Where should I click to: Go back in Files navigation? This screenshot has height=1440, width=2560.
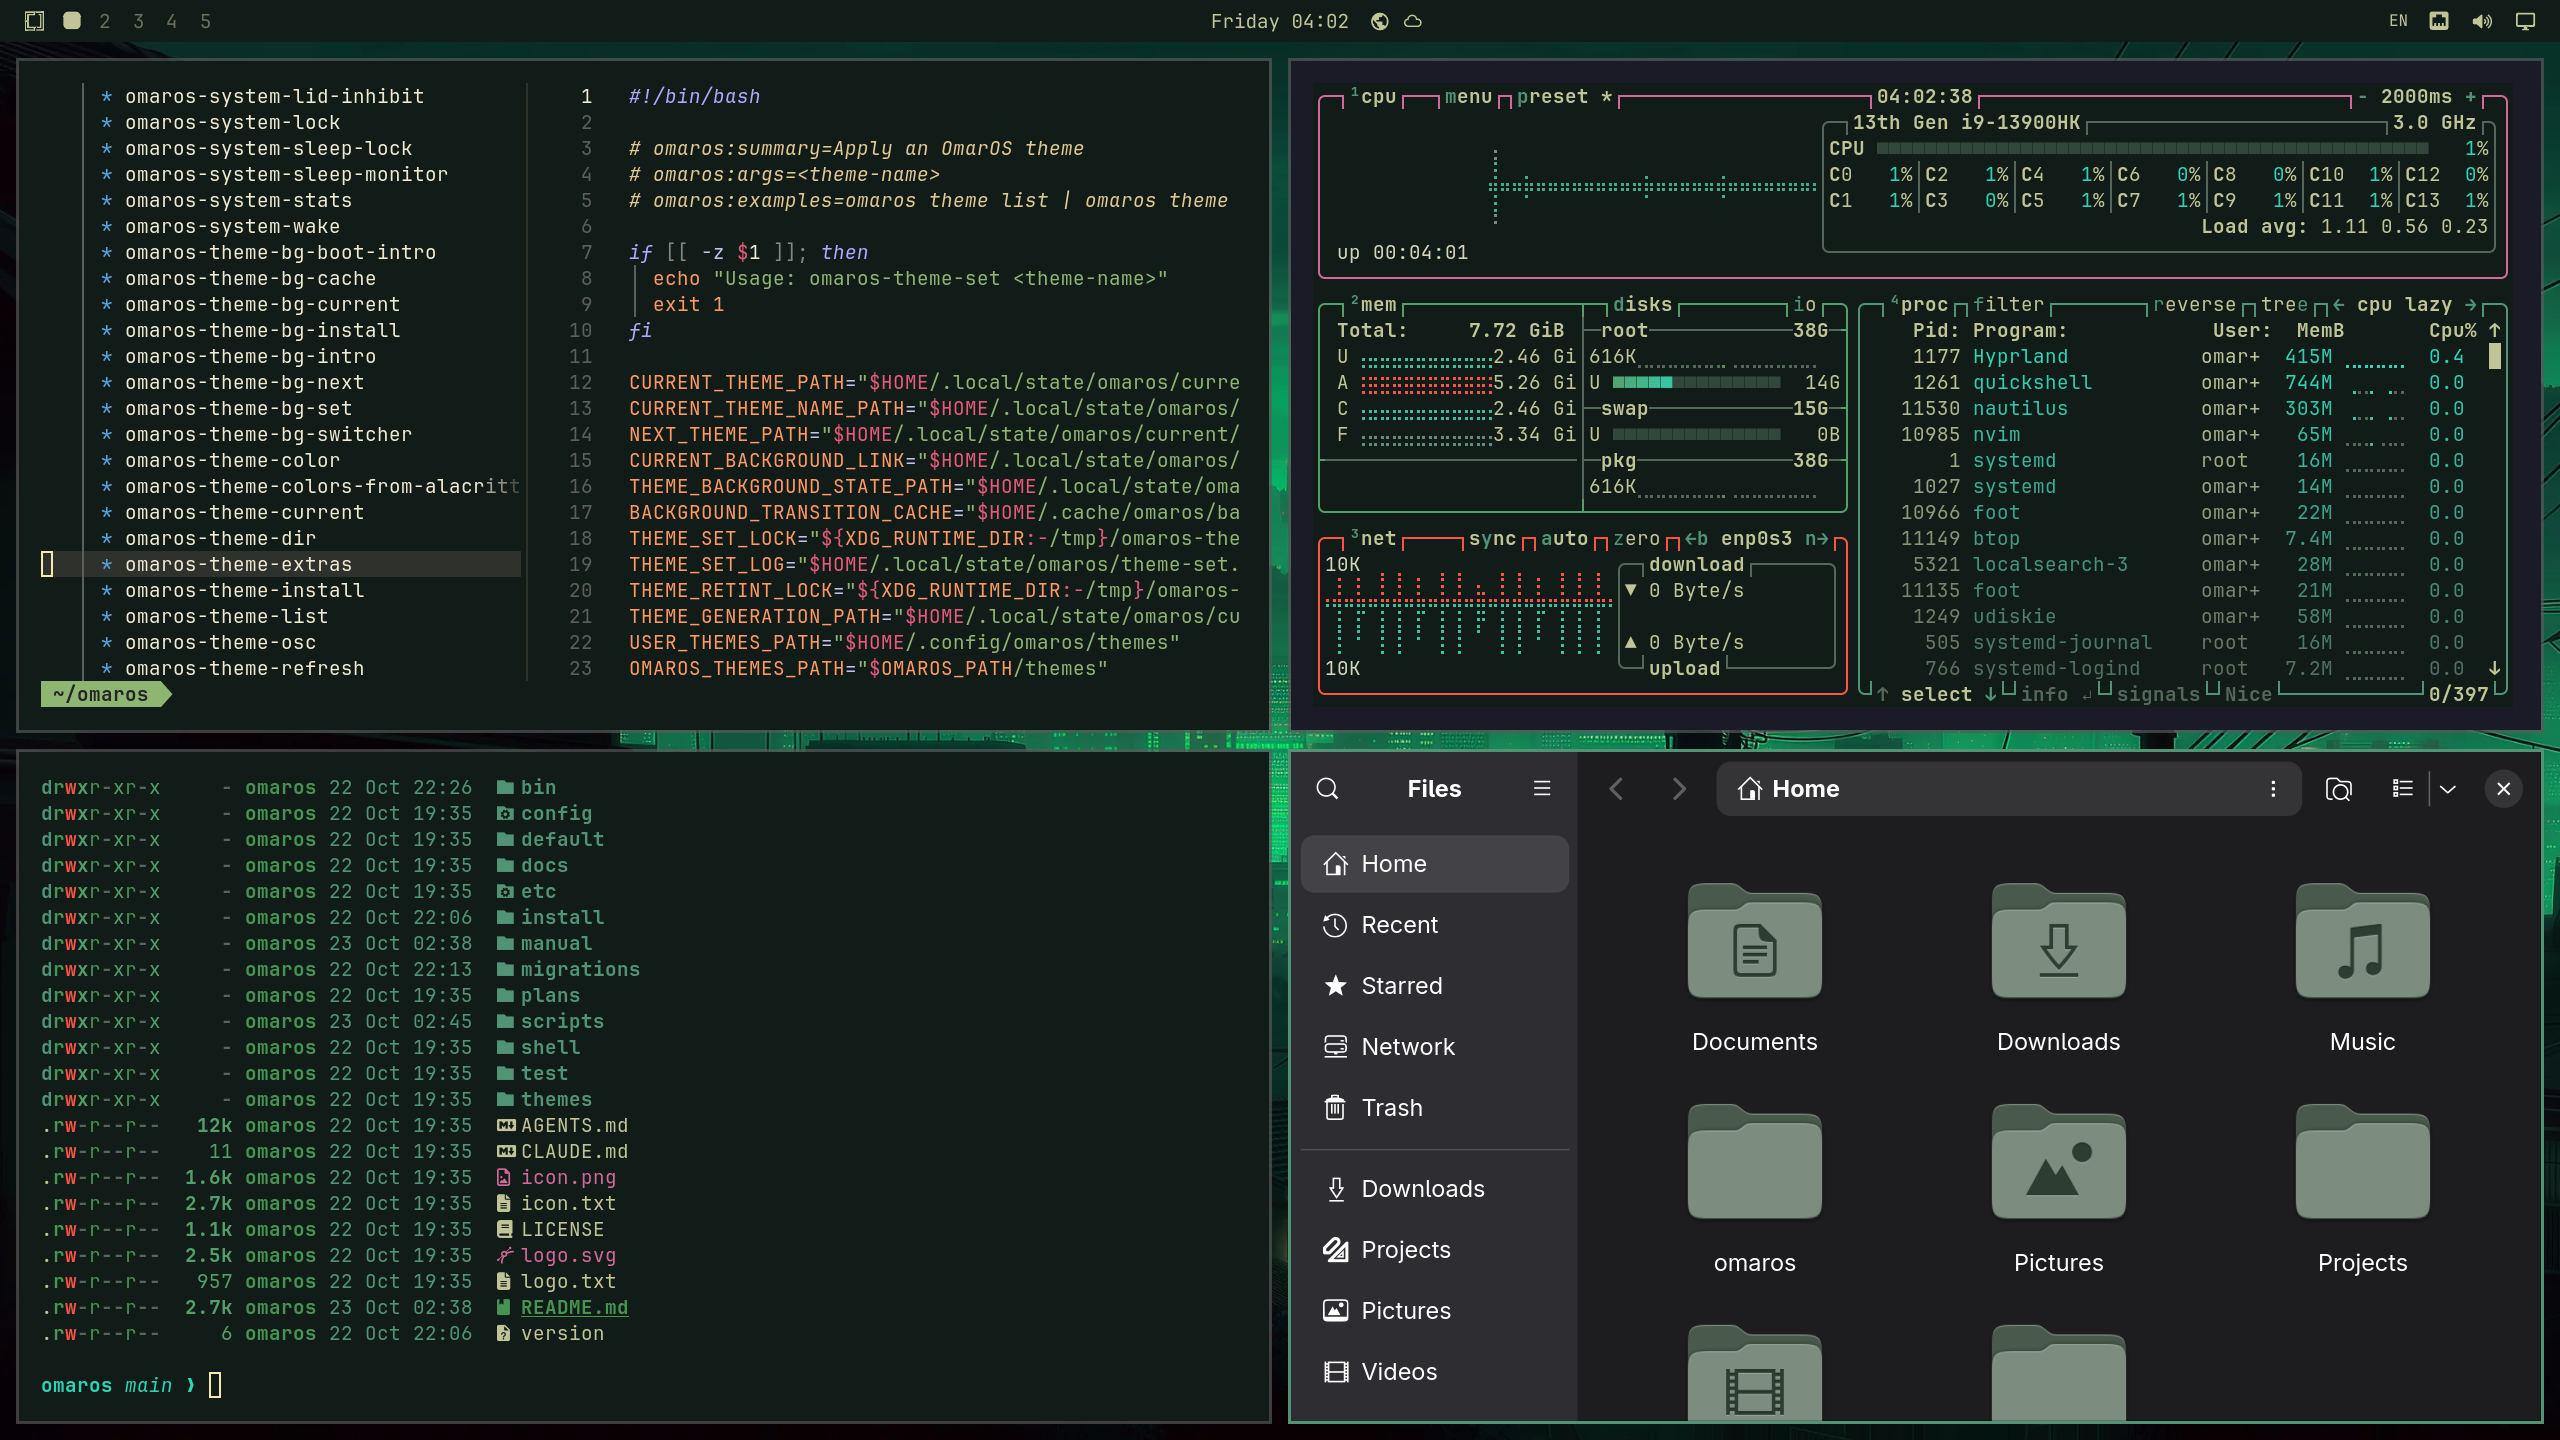point(1616,789)
